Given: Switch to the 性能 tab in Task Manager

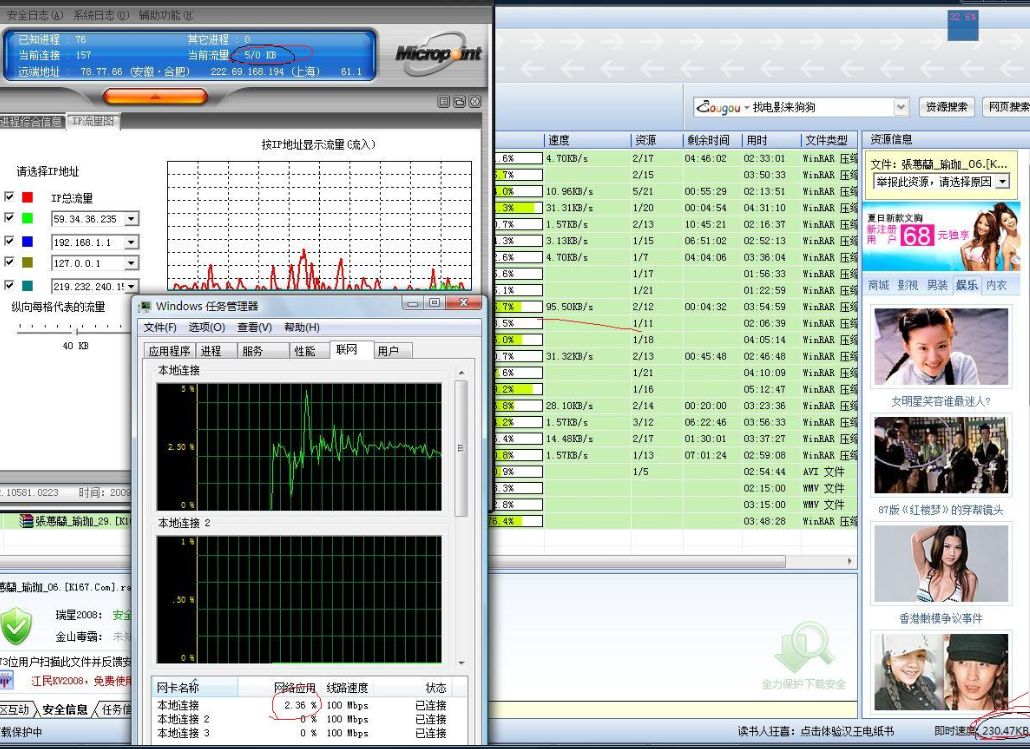Looking at the screenshot, I should click(x=304, y=351).
